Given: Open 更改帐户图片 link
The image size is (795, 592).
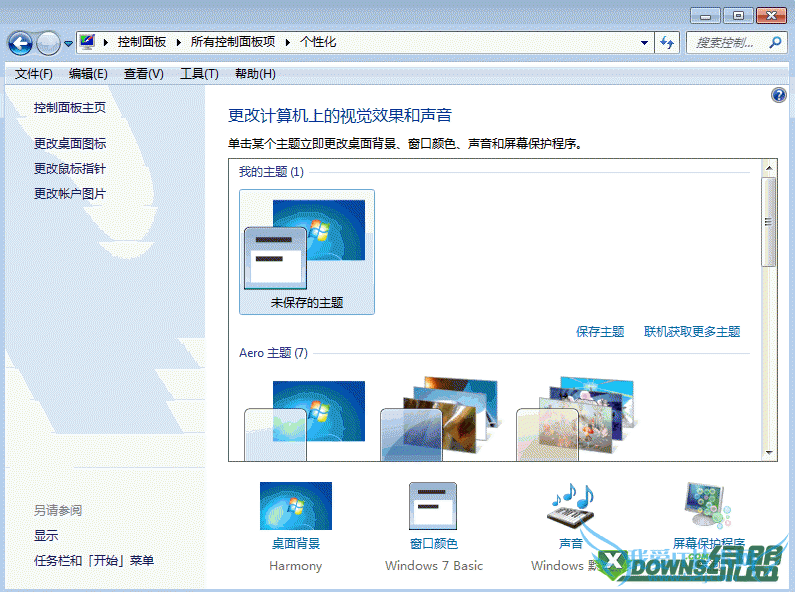Looking at the screenshot, I should (70, 194).
